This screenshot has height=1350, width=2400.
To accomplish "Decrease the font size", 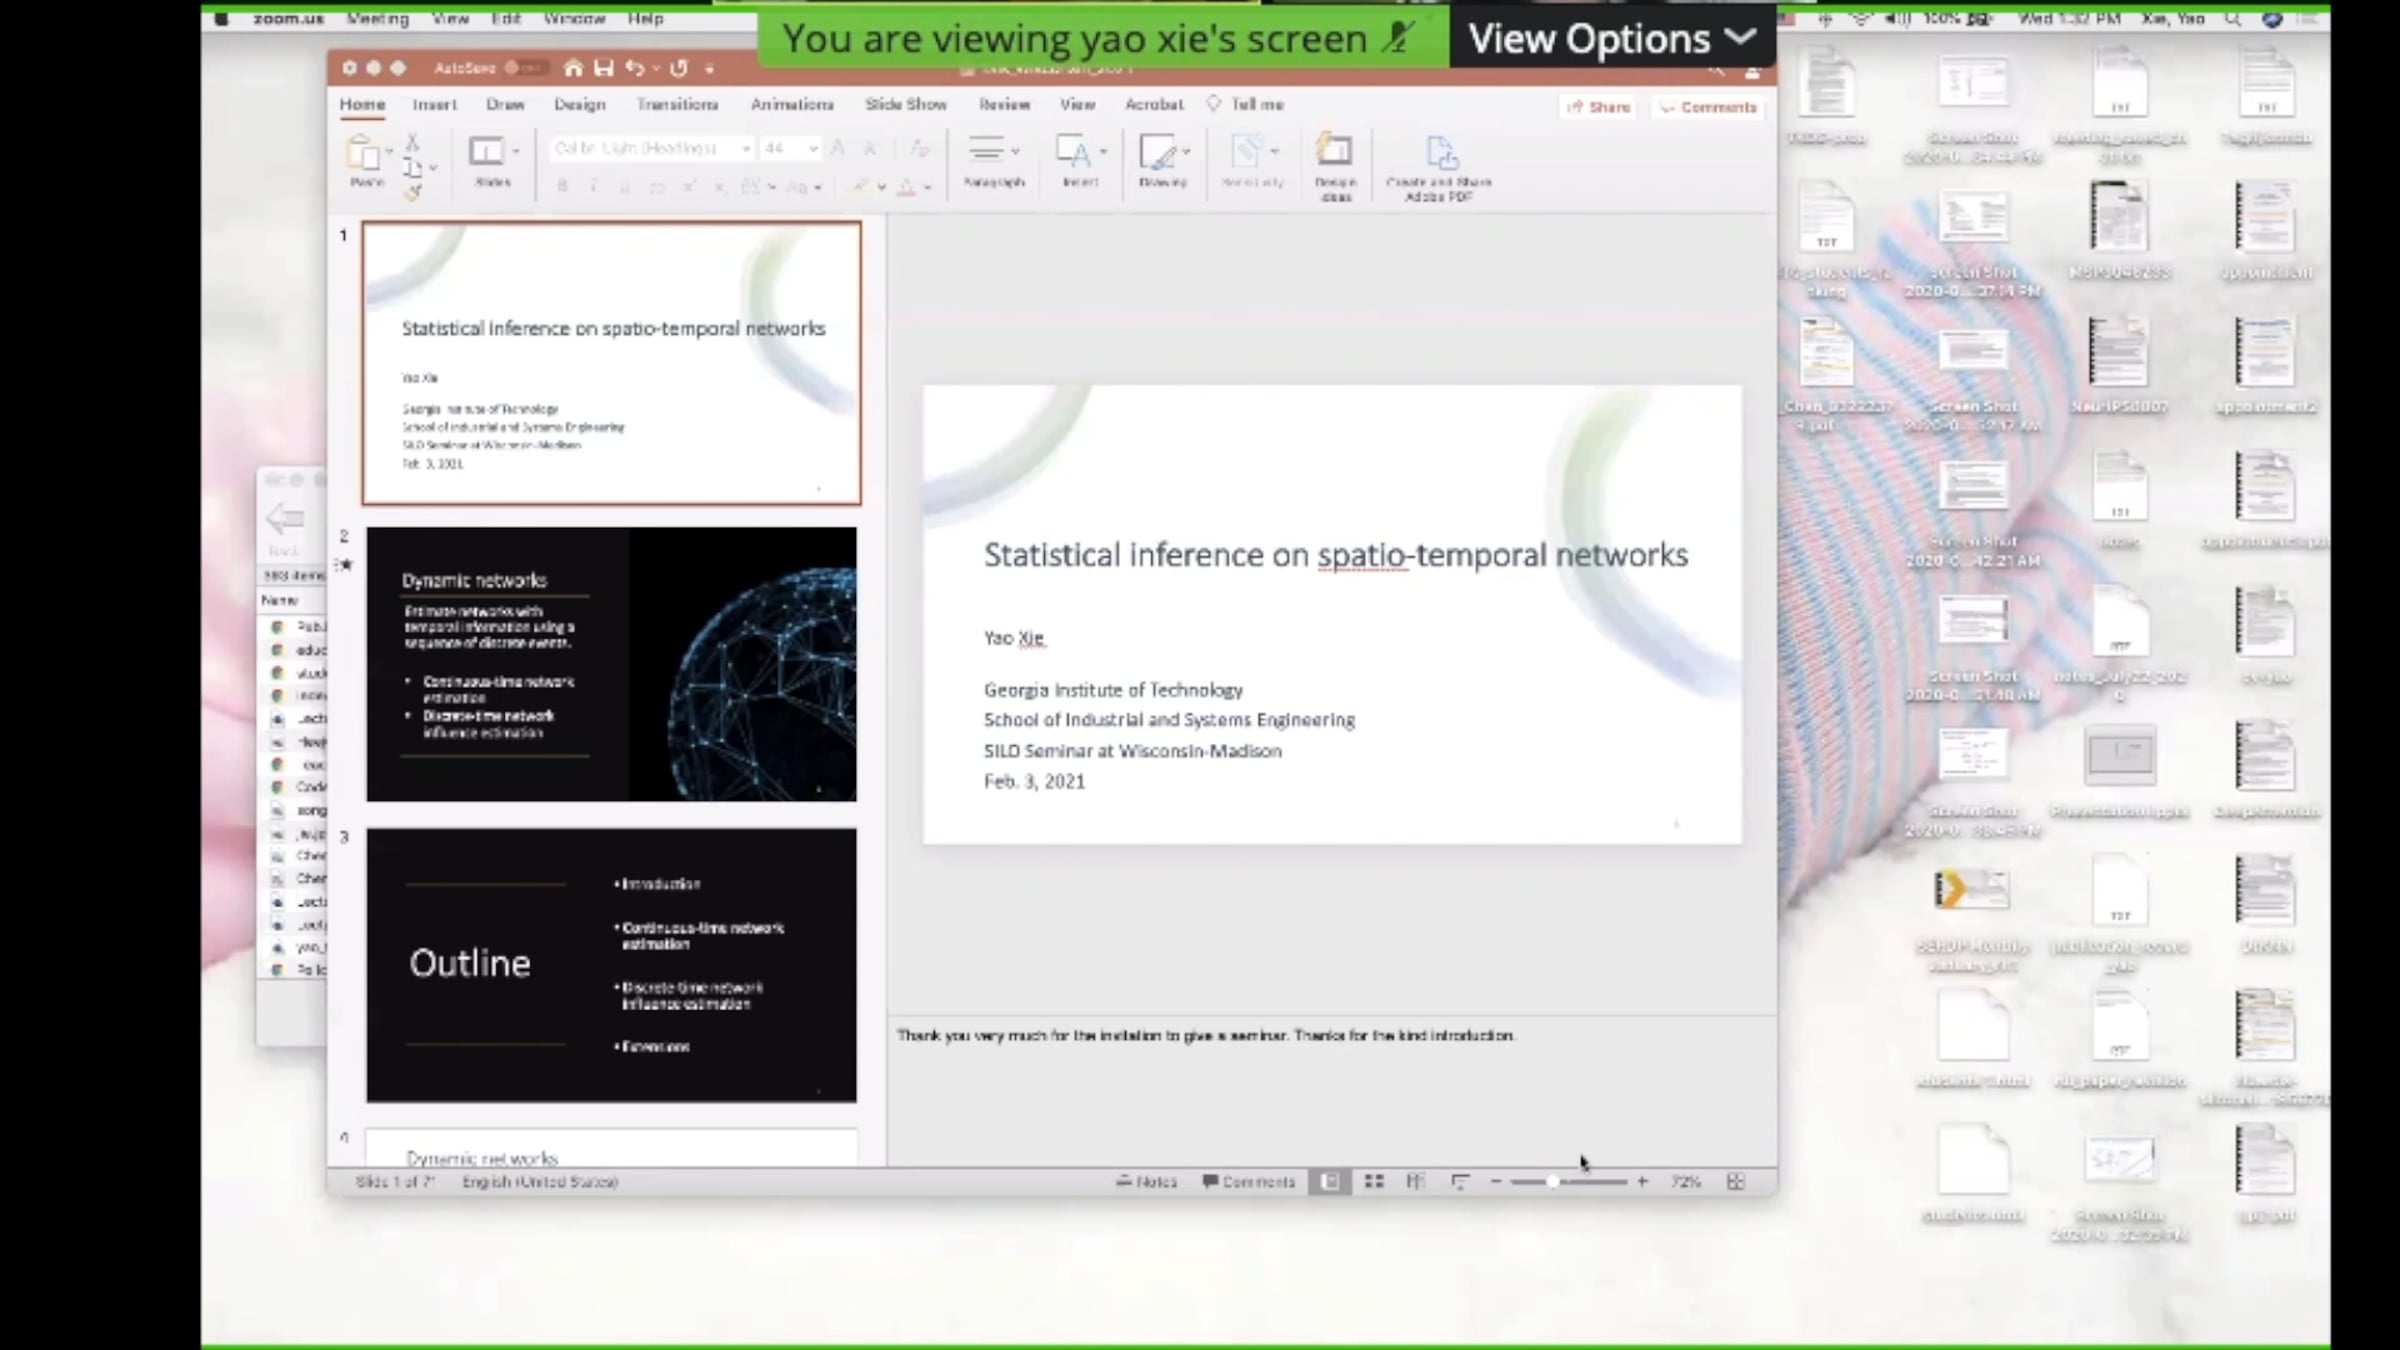I will coord(870,148).
